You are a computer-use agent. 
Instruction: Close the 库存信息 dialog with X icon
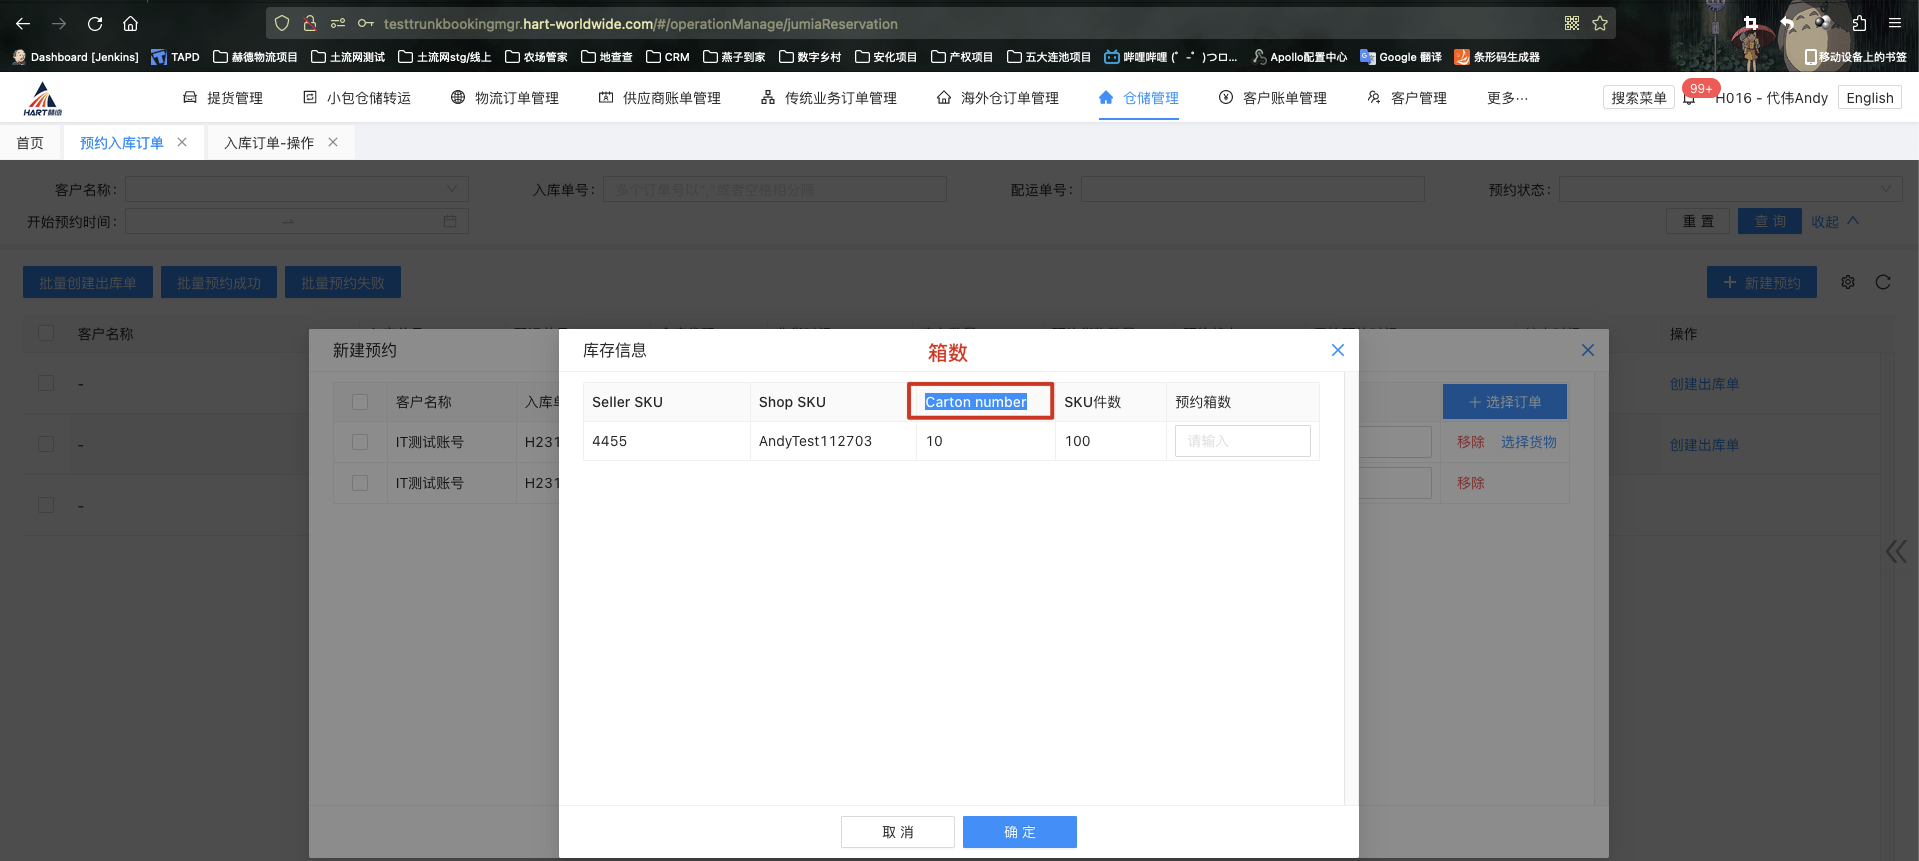click(1337, 350)
